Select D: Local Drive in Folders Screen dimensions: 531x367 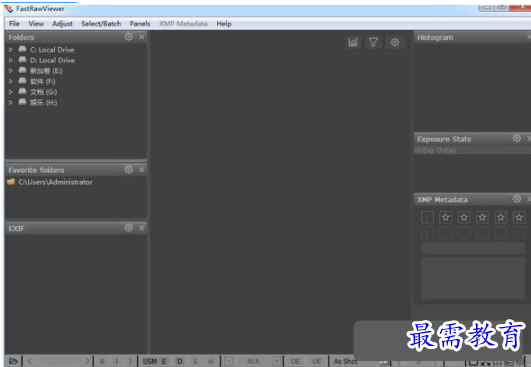tap(52, 60)
